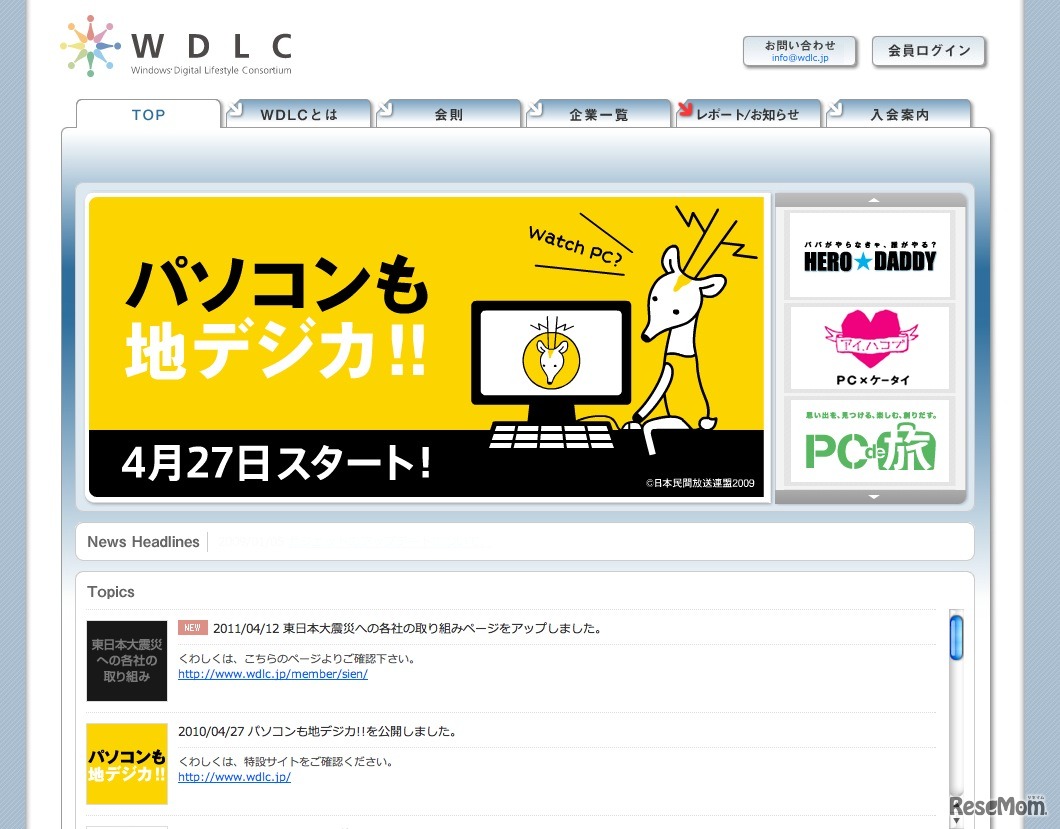The height and width of the screenshot is (829, 1060).
Task: Click the red arrow icon on レポート tab
Action: [685, 108]
